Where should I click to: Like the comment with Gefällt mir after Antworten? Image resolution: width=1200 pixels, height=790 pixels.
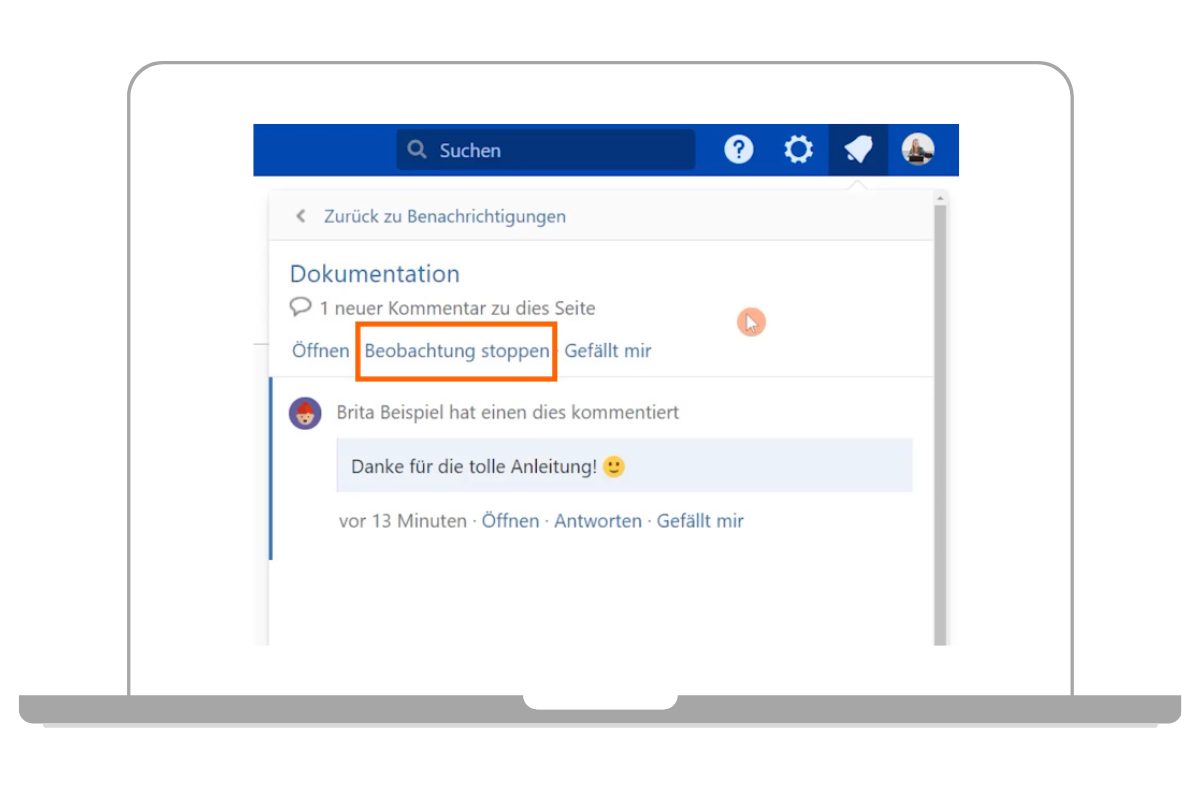[700, 521]
